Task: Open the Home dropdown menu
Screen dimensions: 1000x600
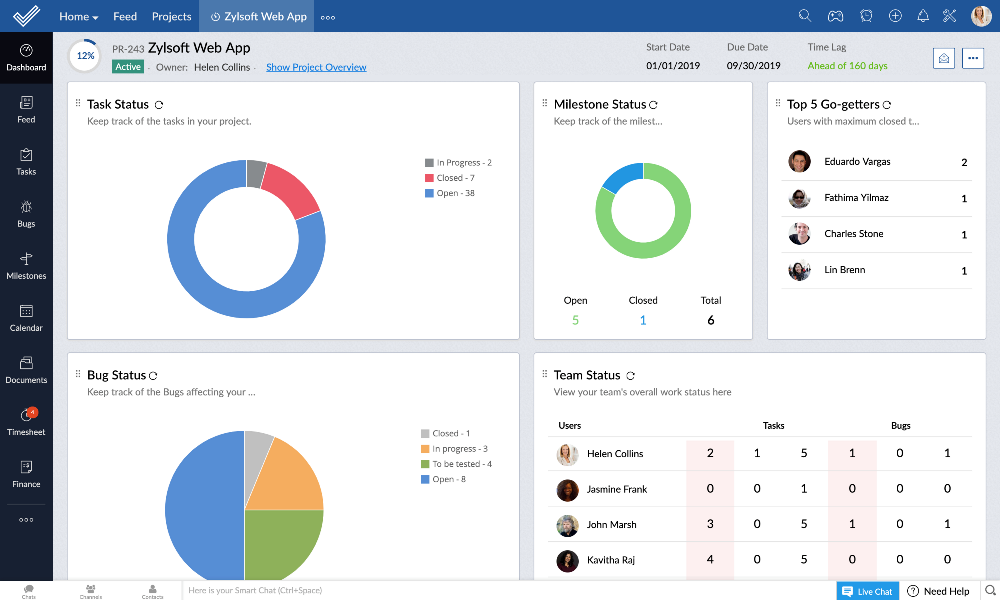Action: pos(77,16)
